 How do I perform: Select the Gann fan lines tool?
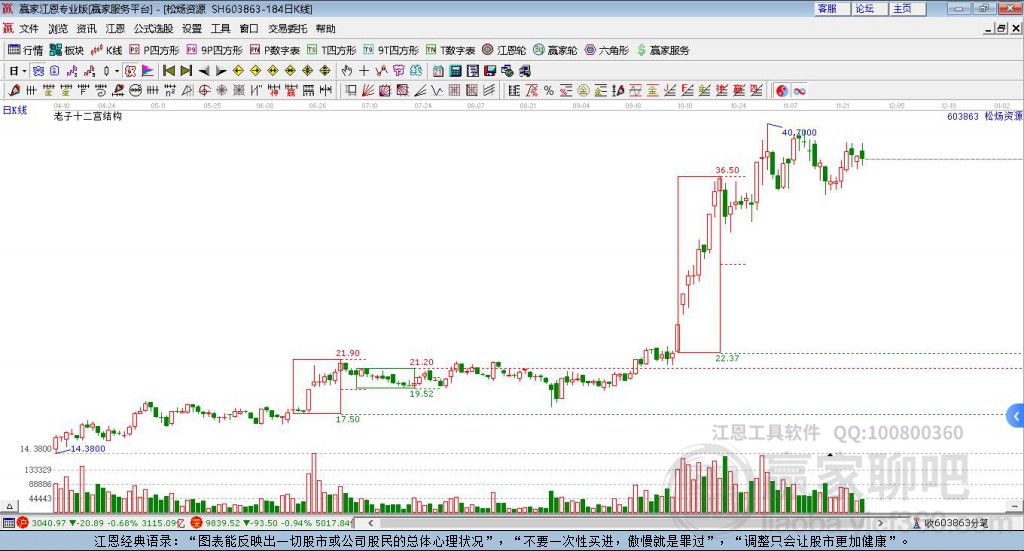pyautogui.click(x=368, y=91)
